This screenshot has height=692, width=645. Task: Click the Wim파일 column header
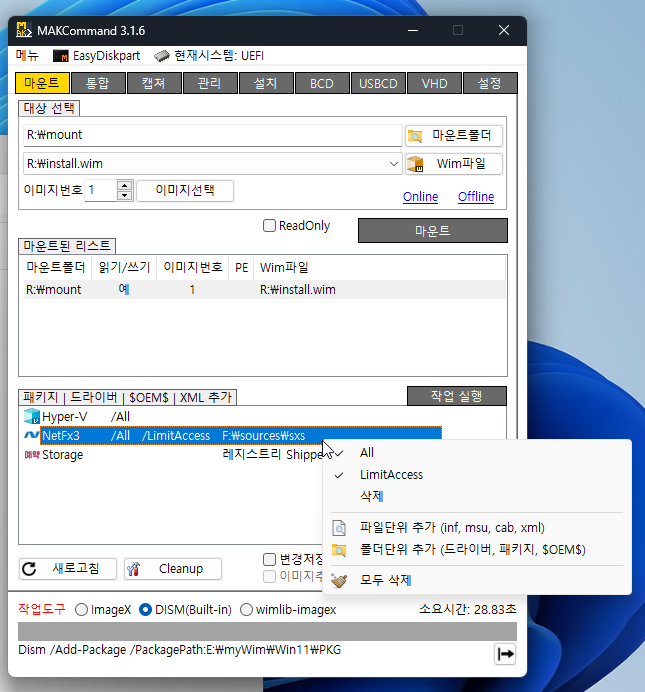[379, 267]
